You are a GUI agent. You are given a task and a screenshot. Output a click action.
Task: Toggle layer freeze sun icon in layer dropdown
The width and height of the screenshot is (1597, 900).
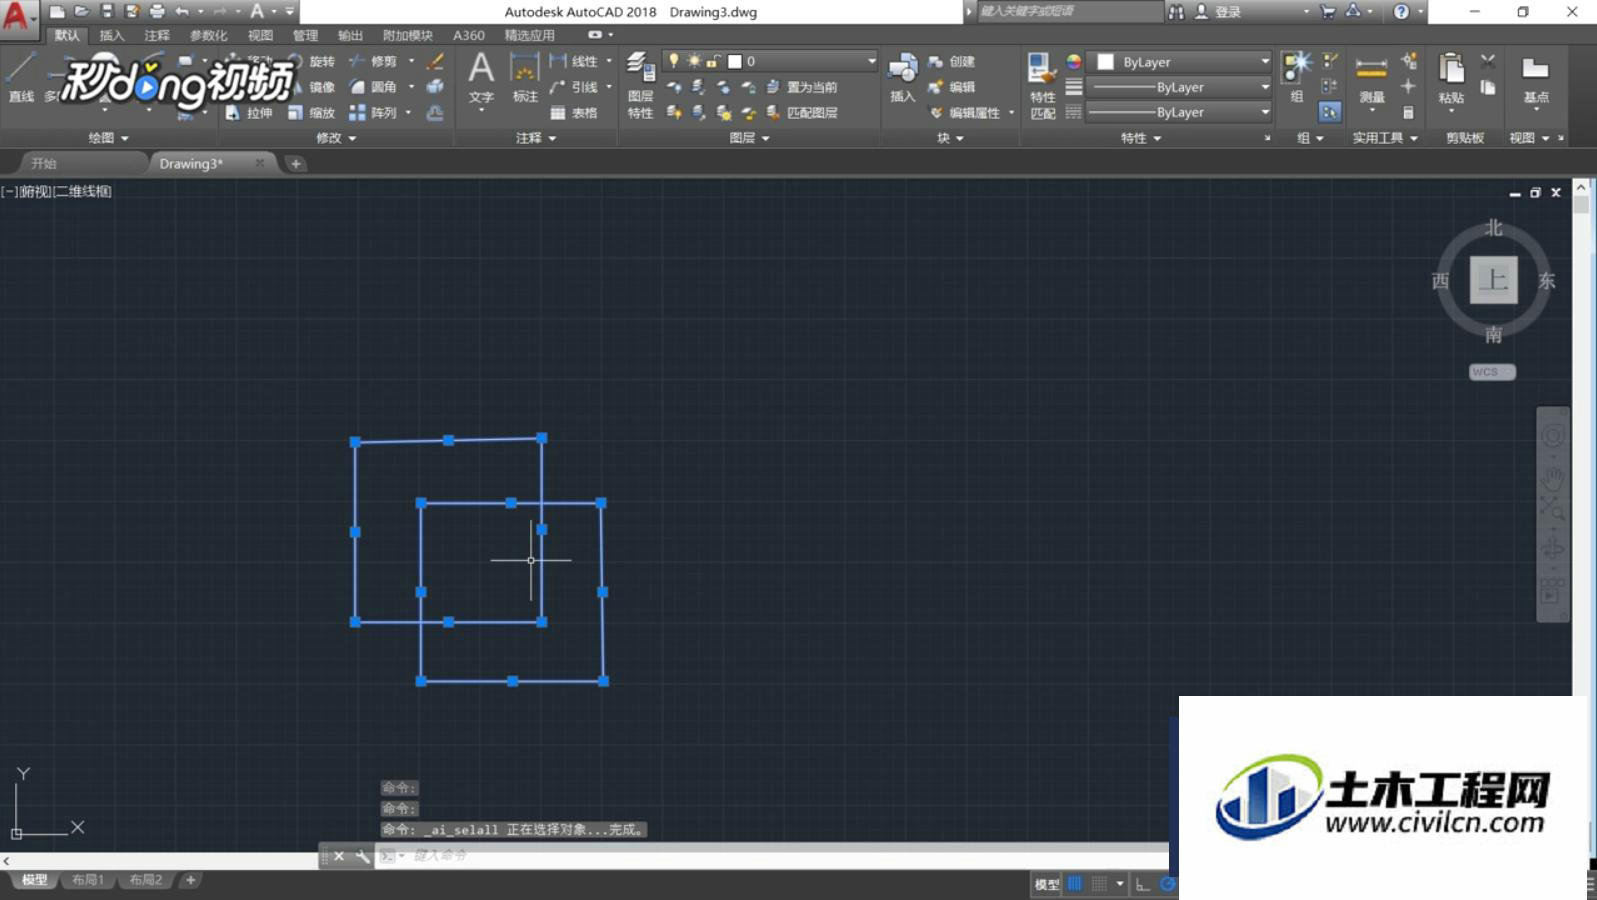(x=694, y=61)
